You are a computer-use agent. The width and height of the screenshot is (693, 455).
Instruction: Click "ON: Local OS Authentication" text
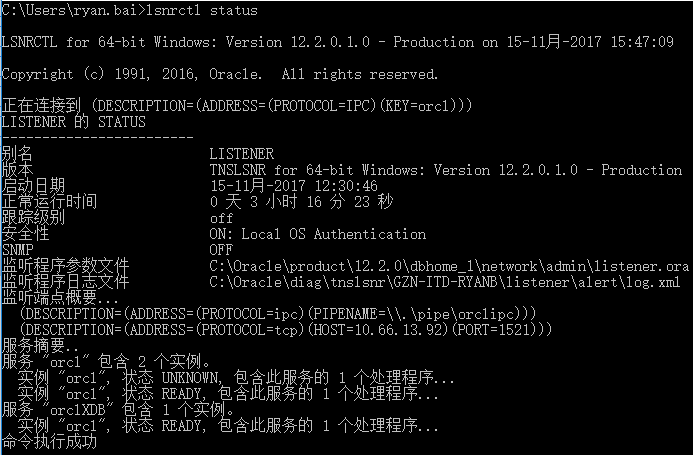(x=317, y=234)
